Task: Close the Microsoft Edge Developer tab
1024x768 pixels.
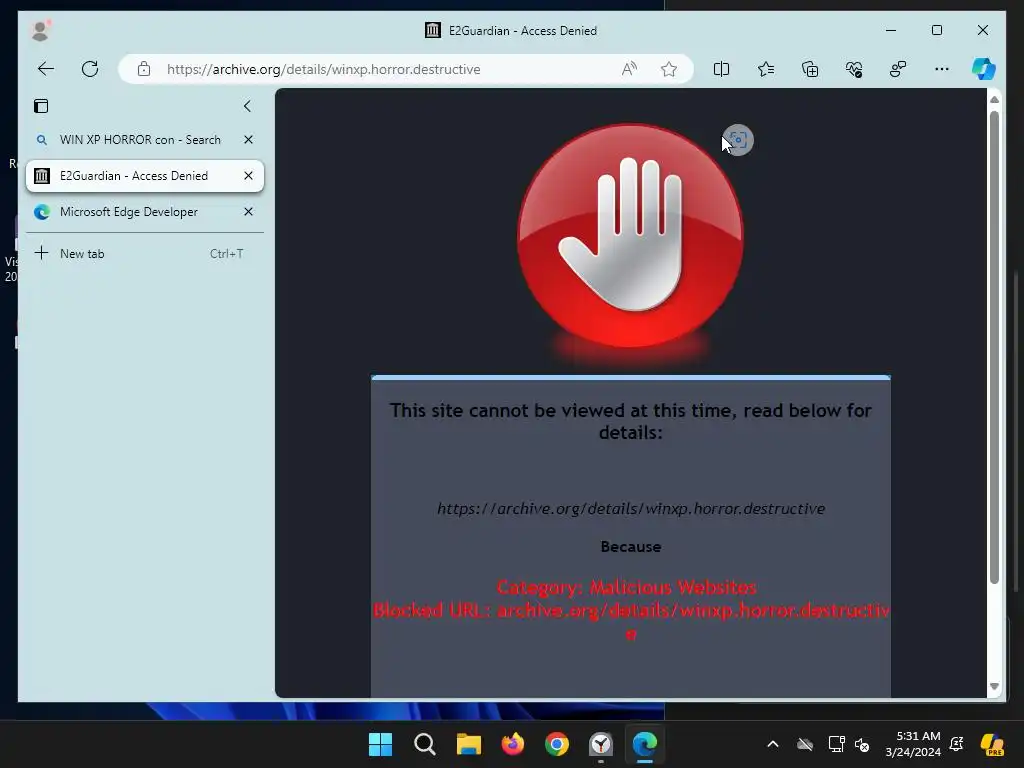Action: (248, 212)
